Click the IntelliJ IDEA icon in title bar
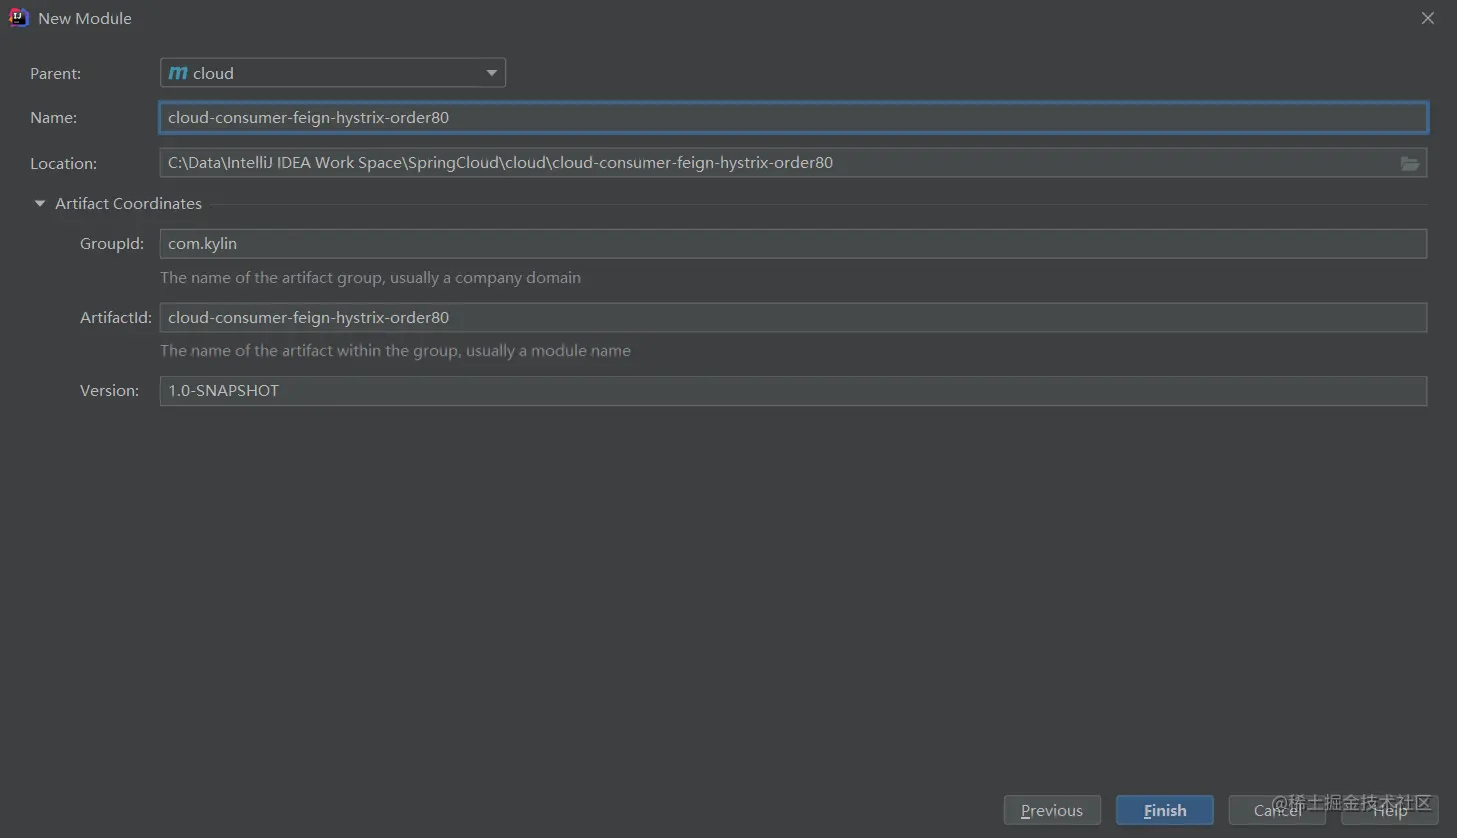The image size is (1457, 838). (x=18, y=18)
